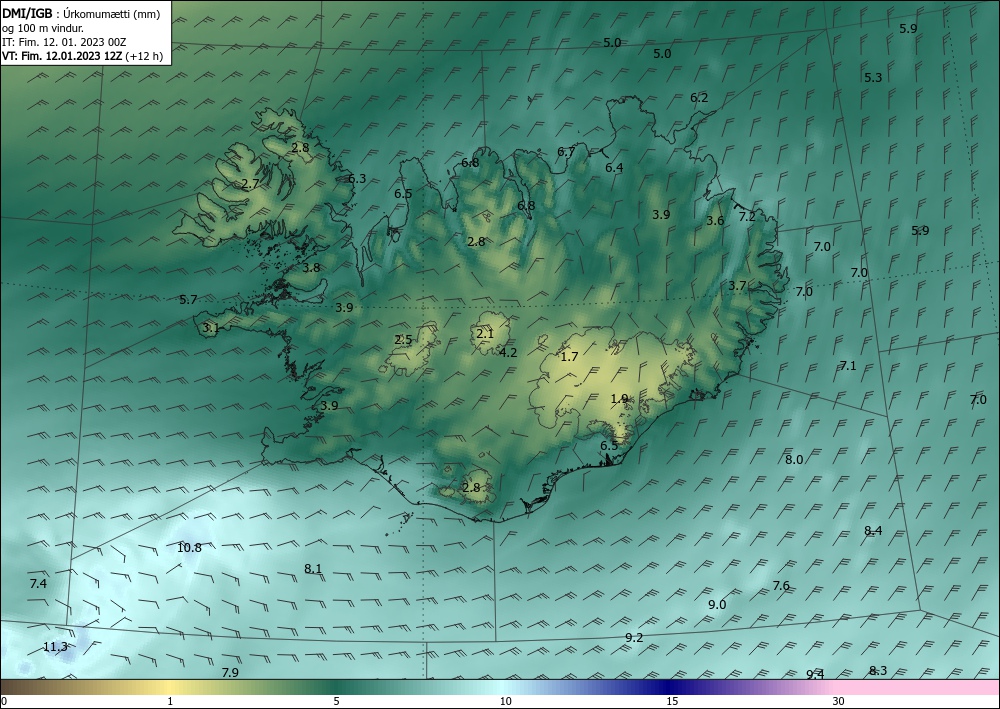Click the 3.8 value label

(311, 268)
